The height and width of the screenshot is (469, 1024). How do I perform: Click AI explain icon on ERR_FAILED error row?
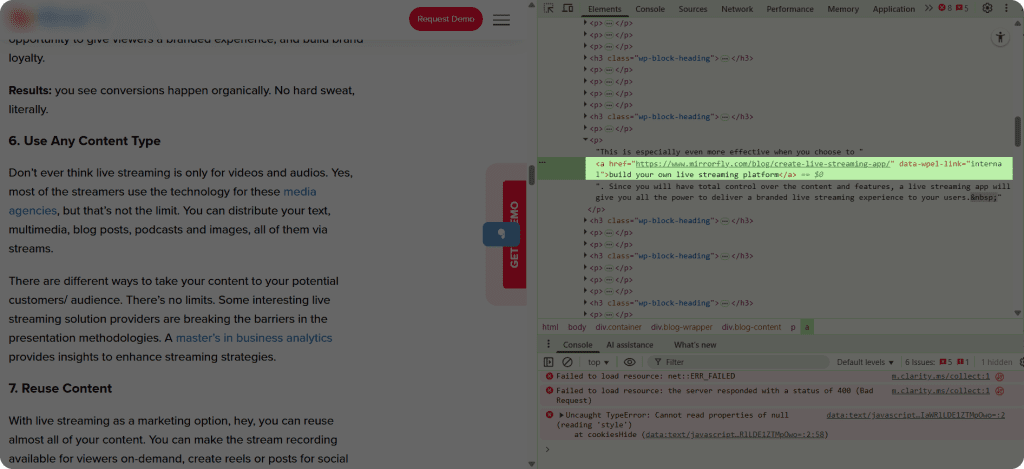point(999,376)
